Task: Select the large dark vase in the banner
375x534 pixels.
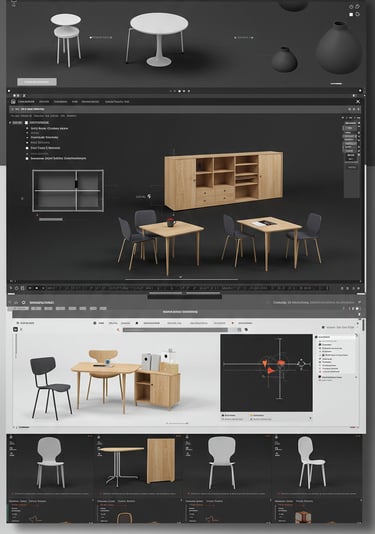Action: [338, 48]
